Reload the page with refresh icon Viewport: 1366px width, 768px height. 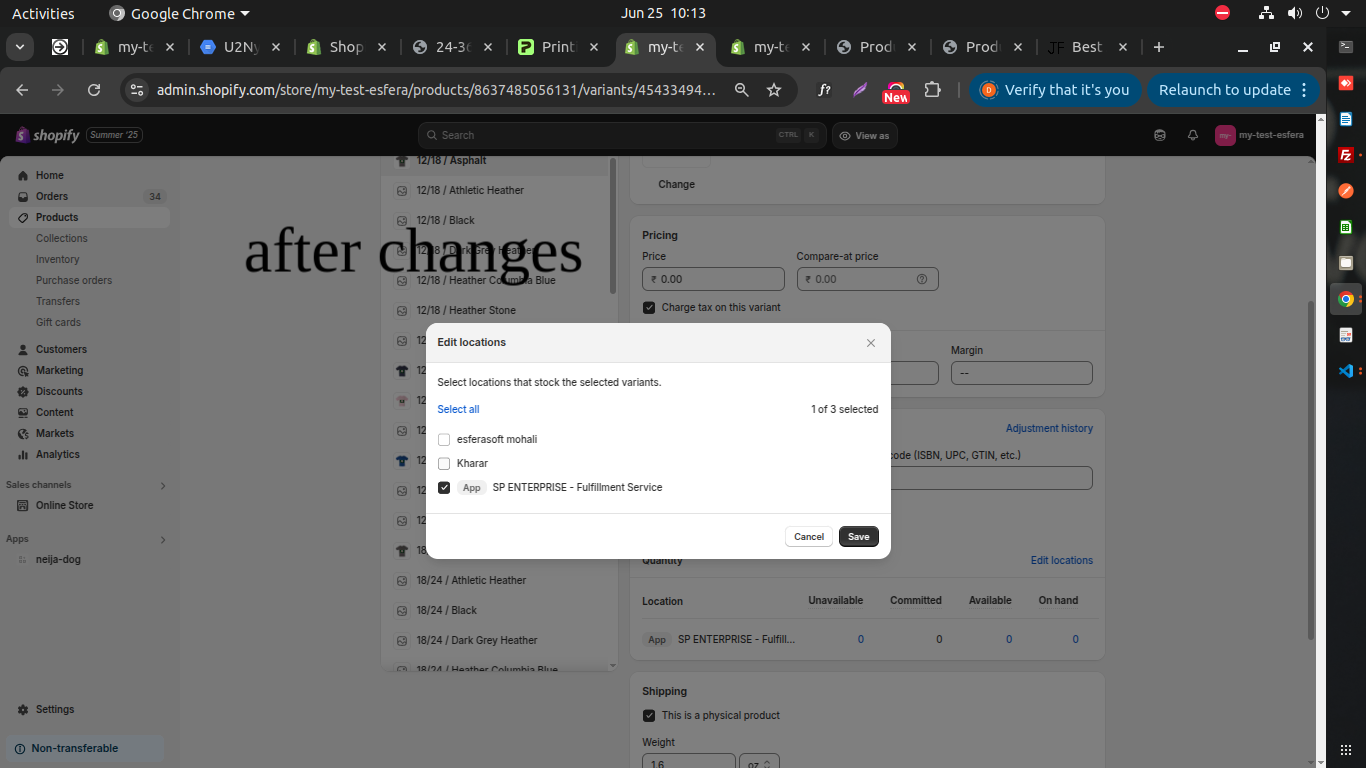[x=94, y=90]
